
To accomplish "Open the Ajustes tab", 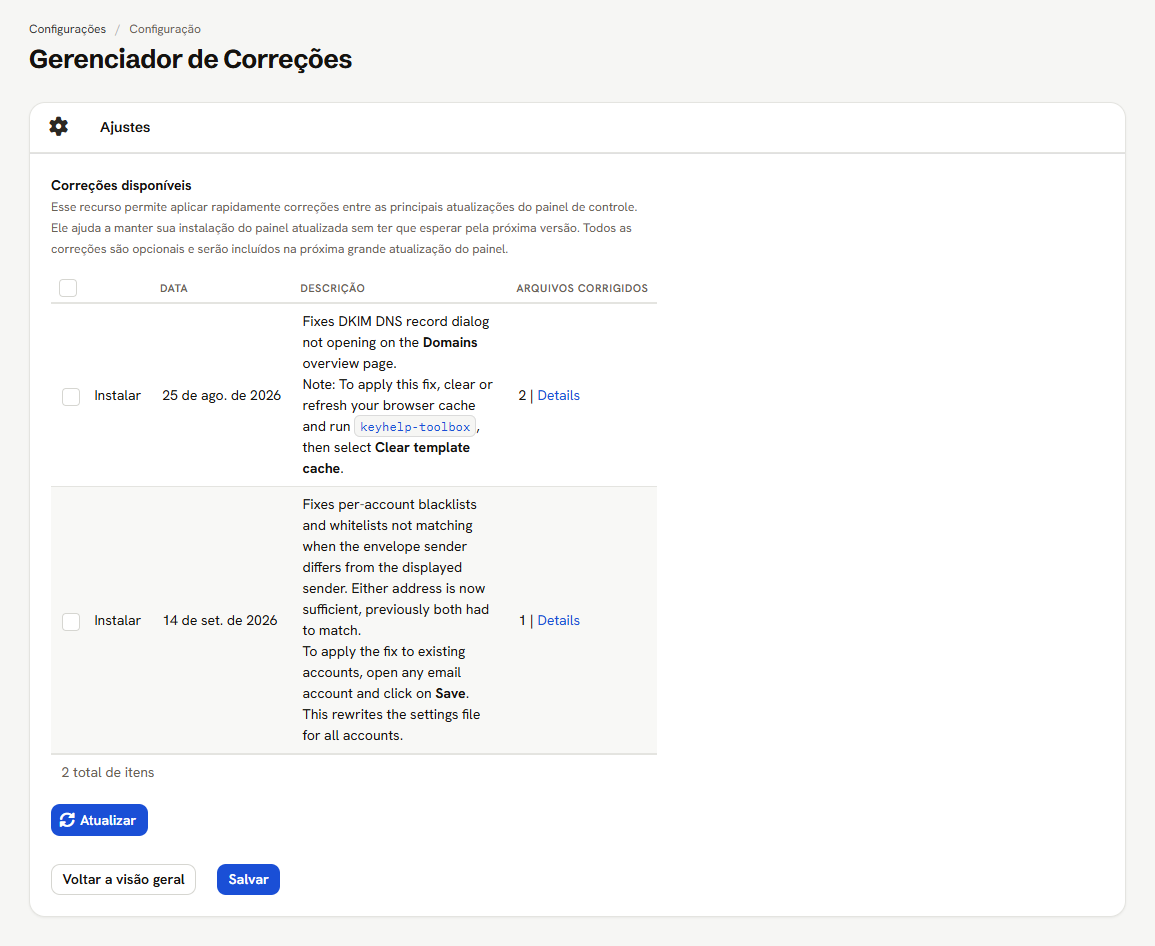I will click(x=124, y=127).
